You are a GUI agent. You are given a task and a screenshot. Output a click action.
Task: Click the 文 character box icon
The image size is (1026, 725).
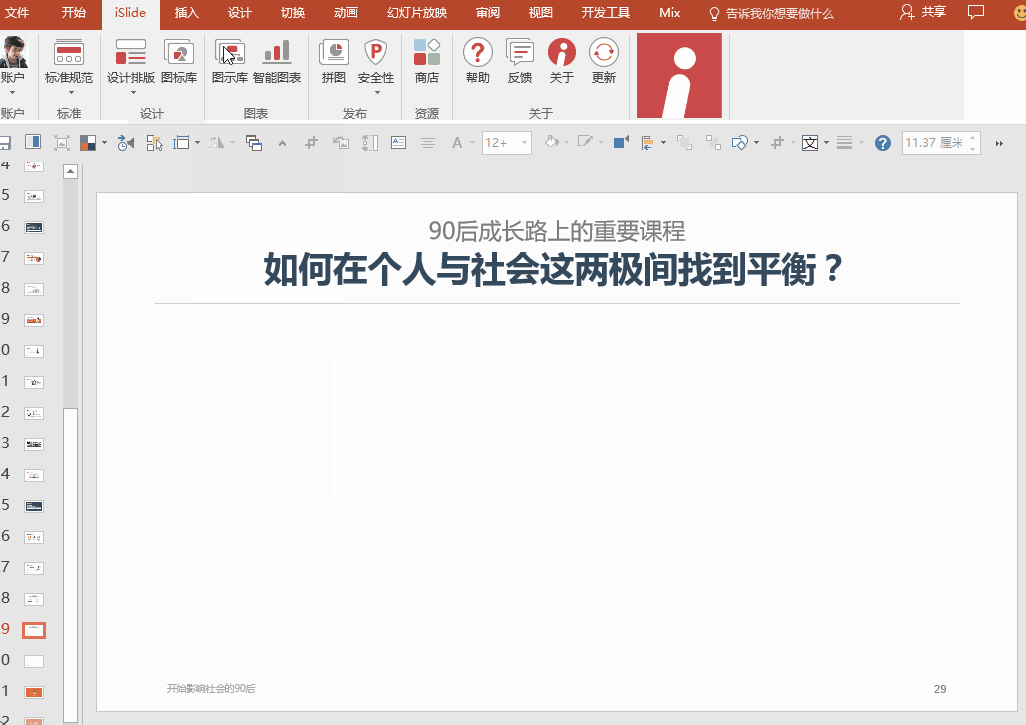(x=810, y=143)
